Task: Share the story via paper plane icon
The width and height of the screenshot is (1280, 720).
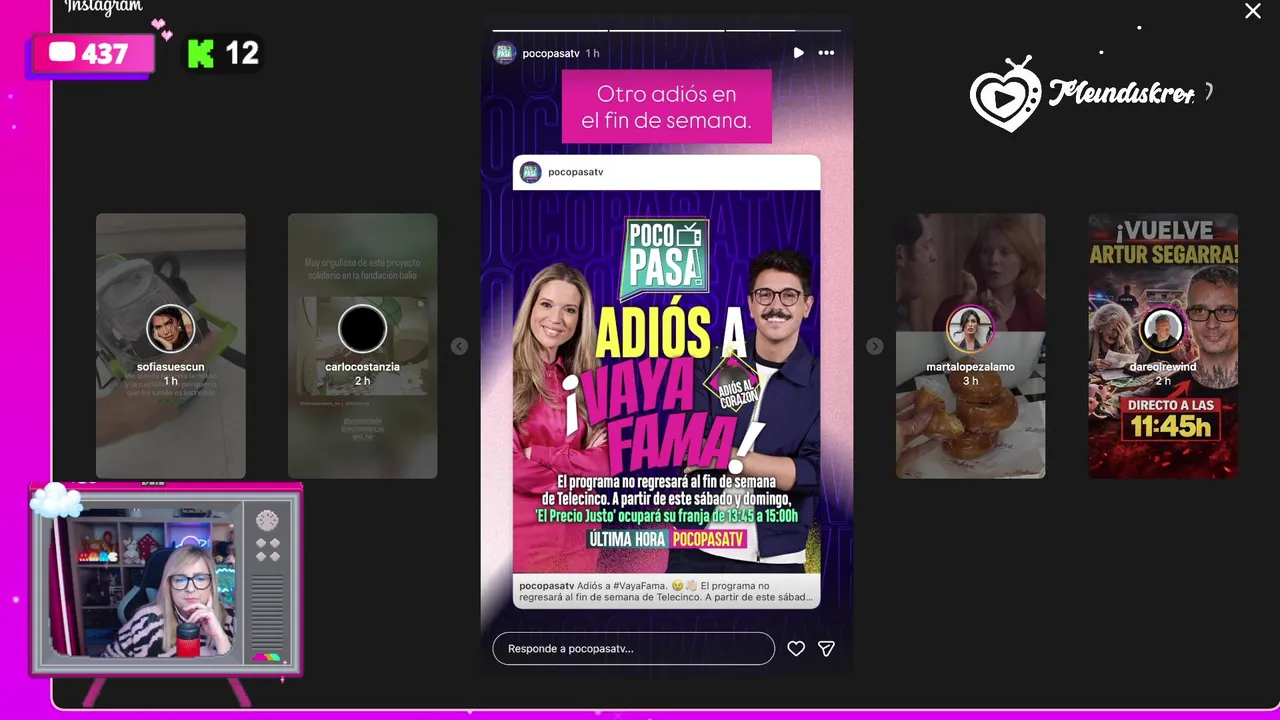Action: pyautogui.click(x=826, y=649)
